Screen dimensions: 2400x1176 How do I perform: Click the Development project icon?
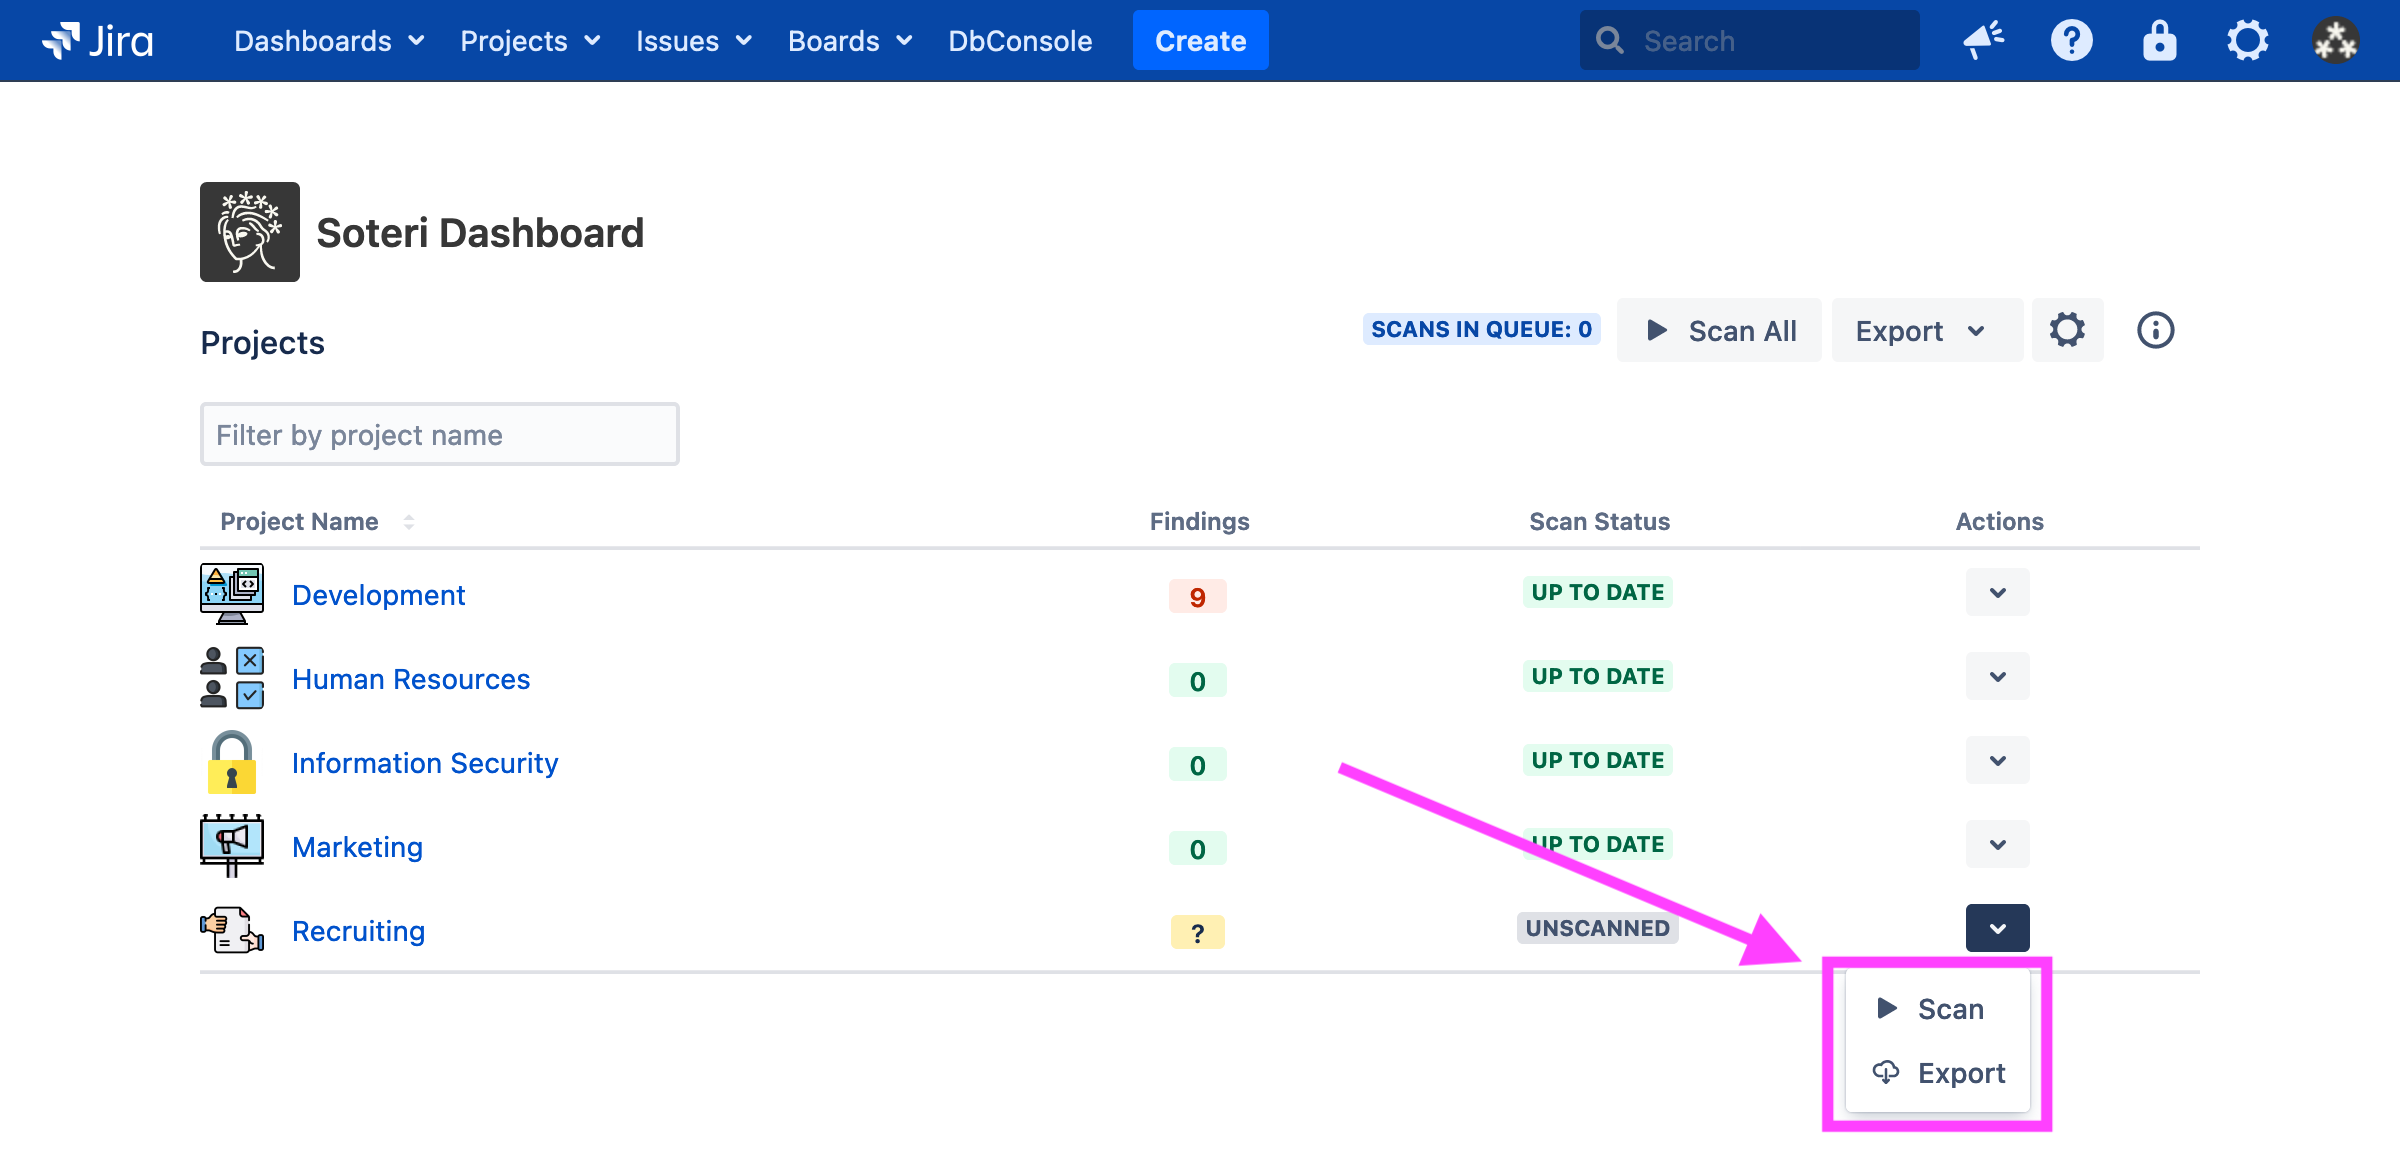(231, 594)
